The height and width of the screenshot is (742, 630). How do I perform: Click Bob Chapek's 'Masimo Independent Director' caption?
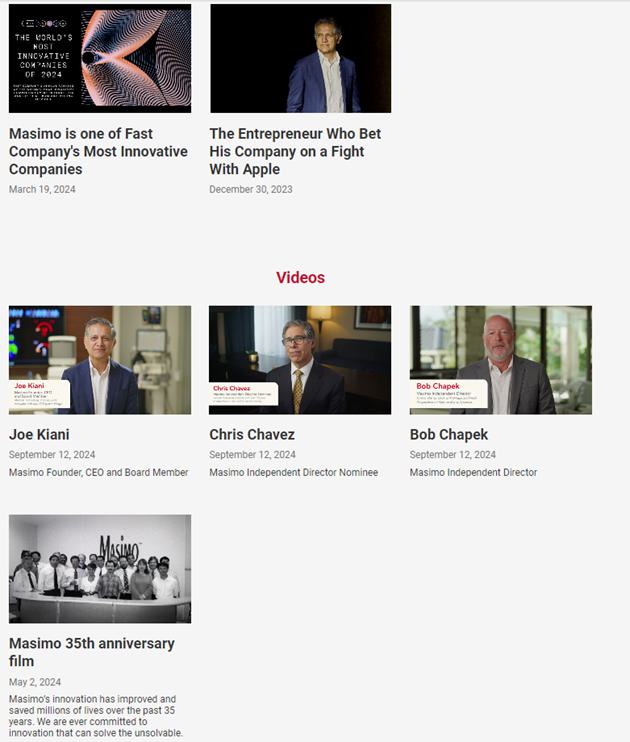[473, 472]
